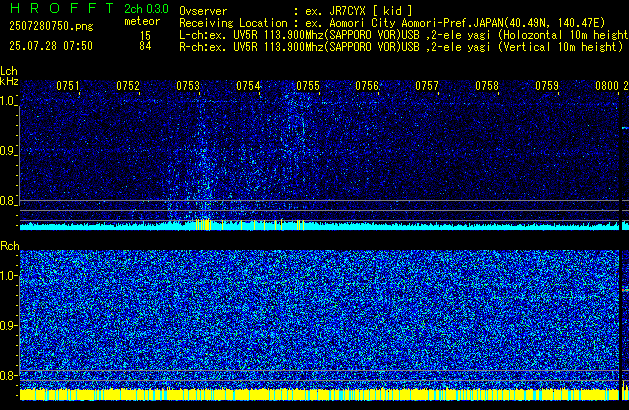Viewport: 629px width, 410px height.
Task: Click the Rch 0.8 kHz axis label
Action: click(x=8, y=375)
